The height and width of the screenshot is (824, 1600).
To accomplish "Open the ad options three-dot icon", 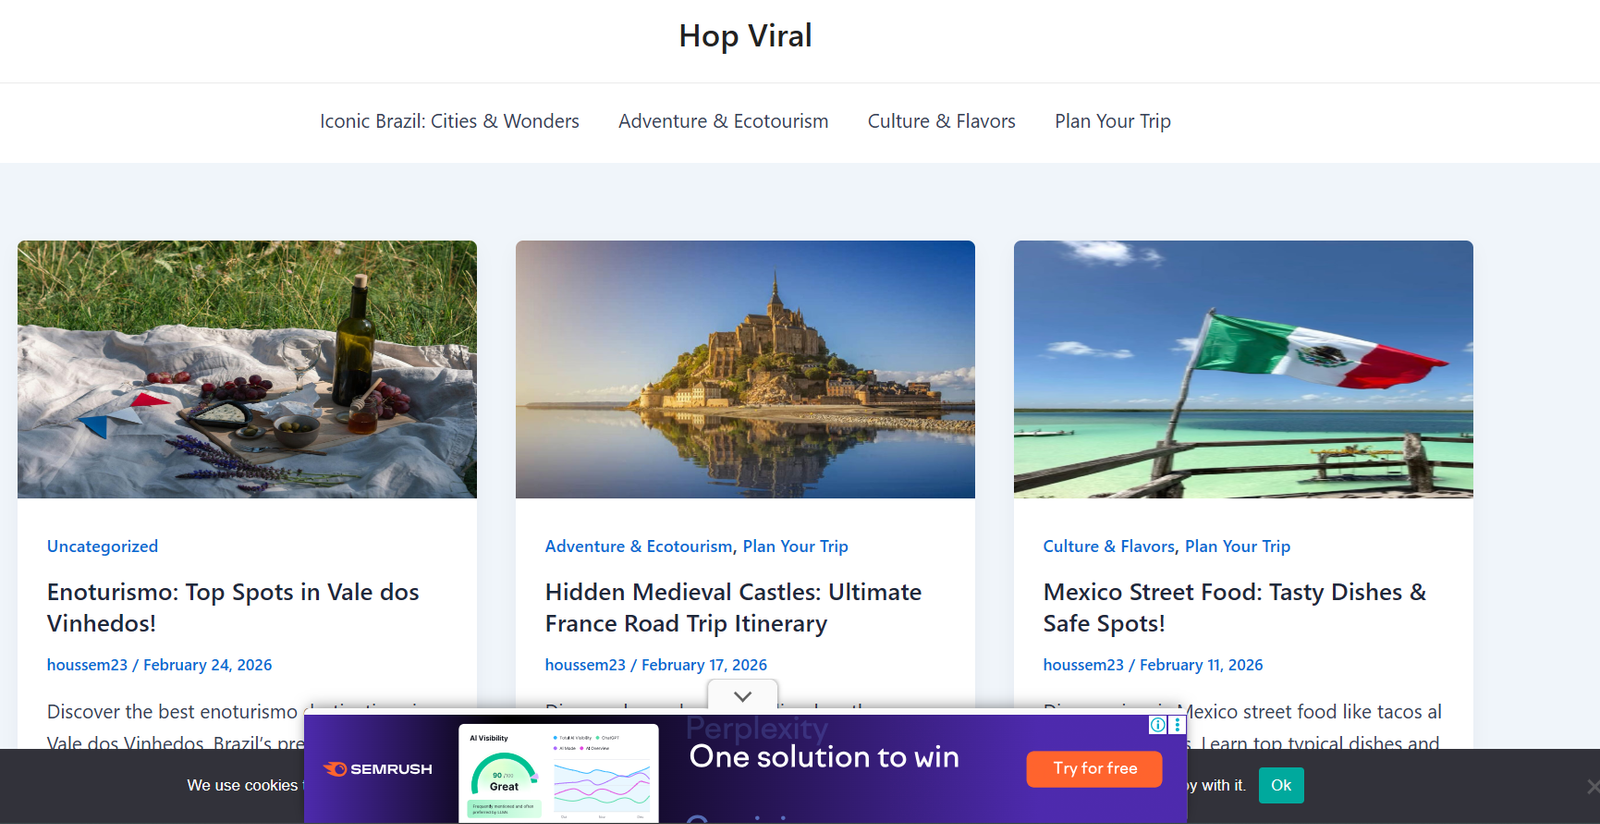I will coord(1177,725).
